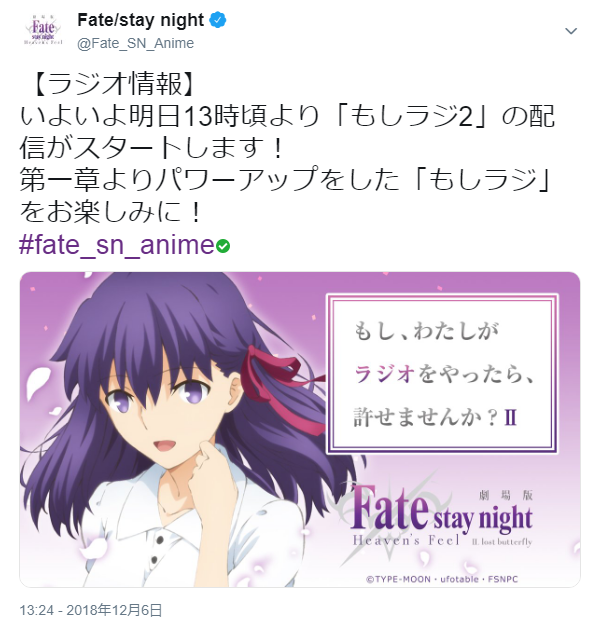Click the II. lost butterfly subtitle text

coord(502,542)
